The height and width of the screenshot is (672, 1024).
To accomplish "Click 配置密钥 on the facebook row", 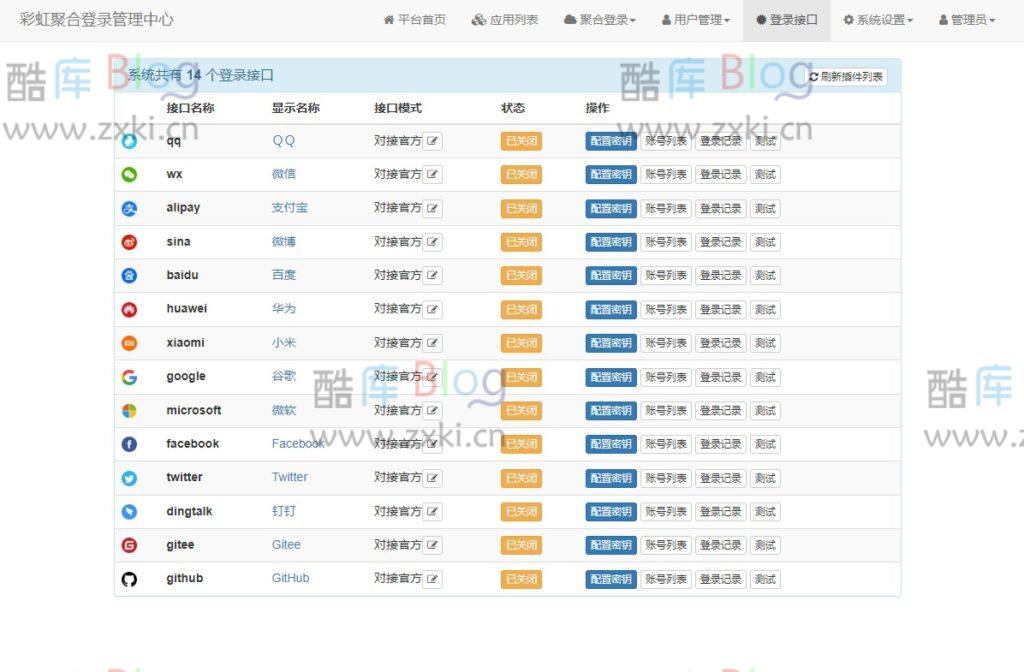I will [610, 444].
